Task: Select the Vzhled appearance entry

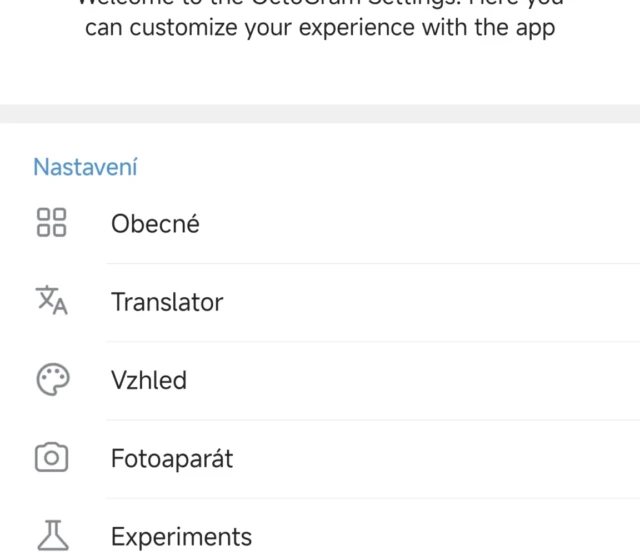Action: pos(149,380)
